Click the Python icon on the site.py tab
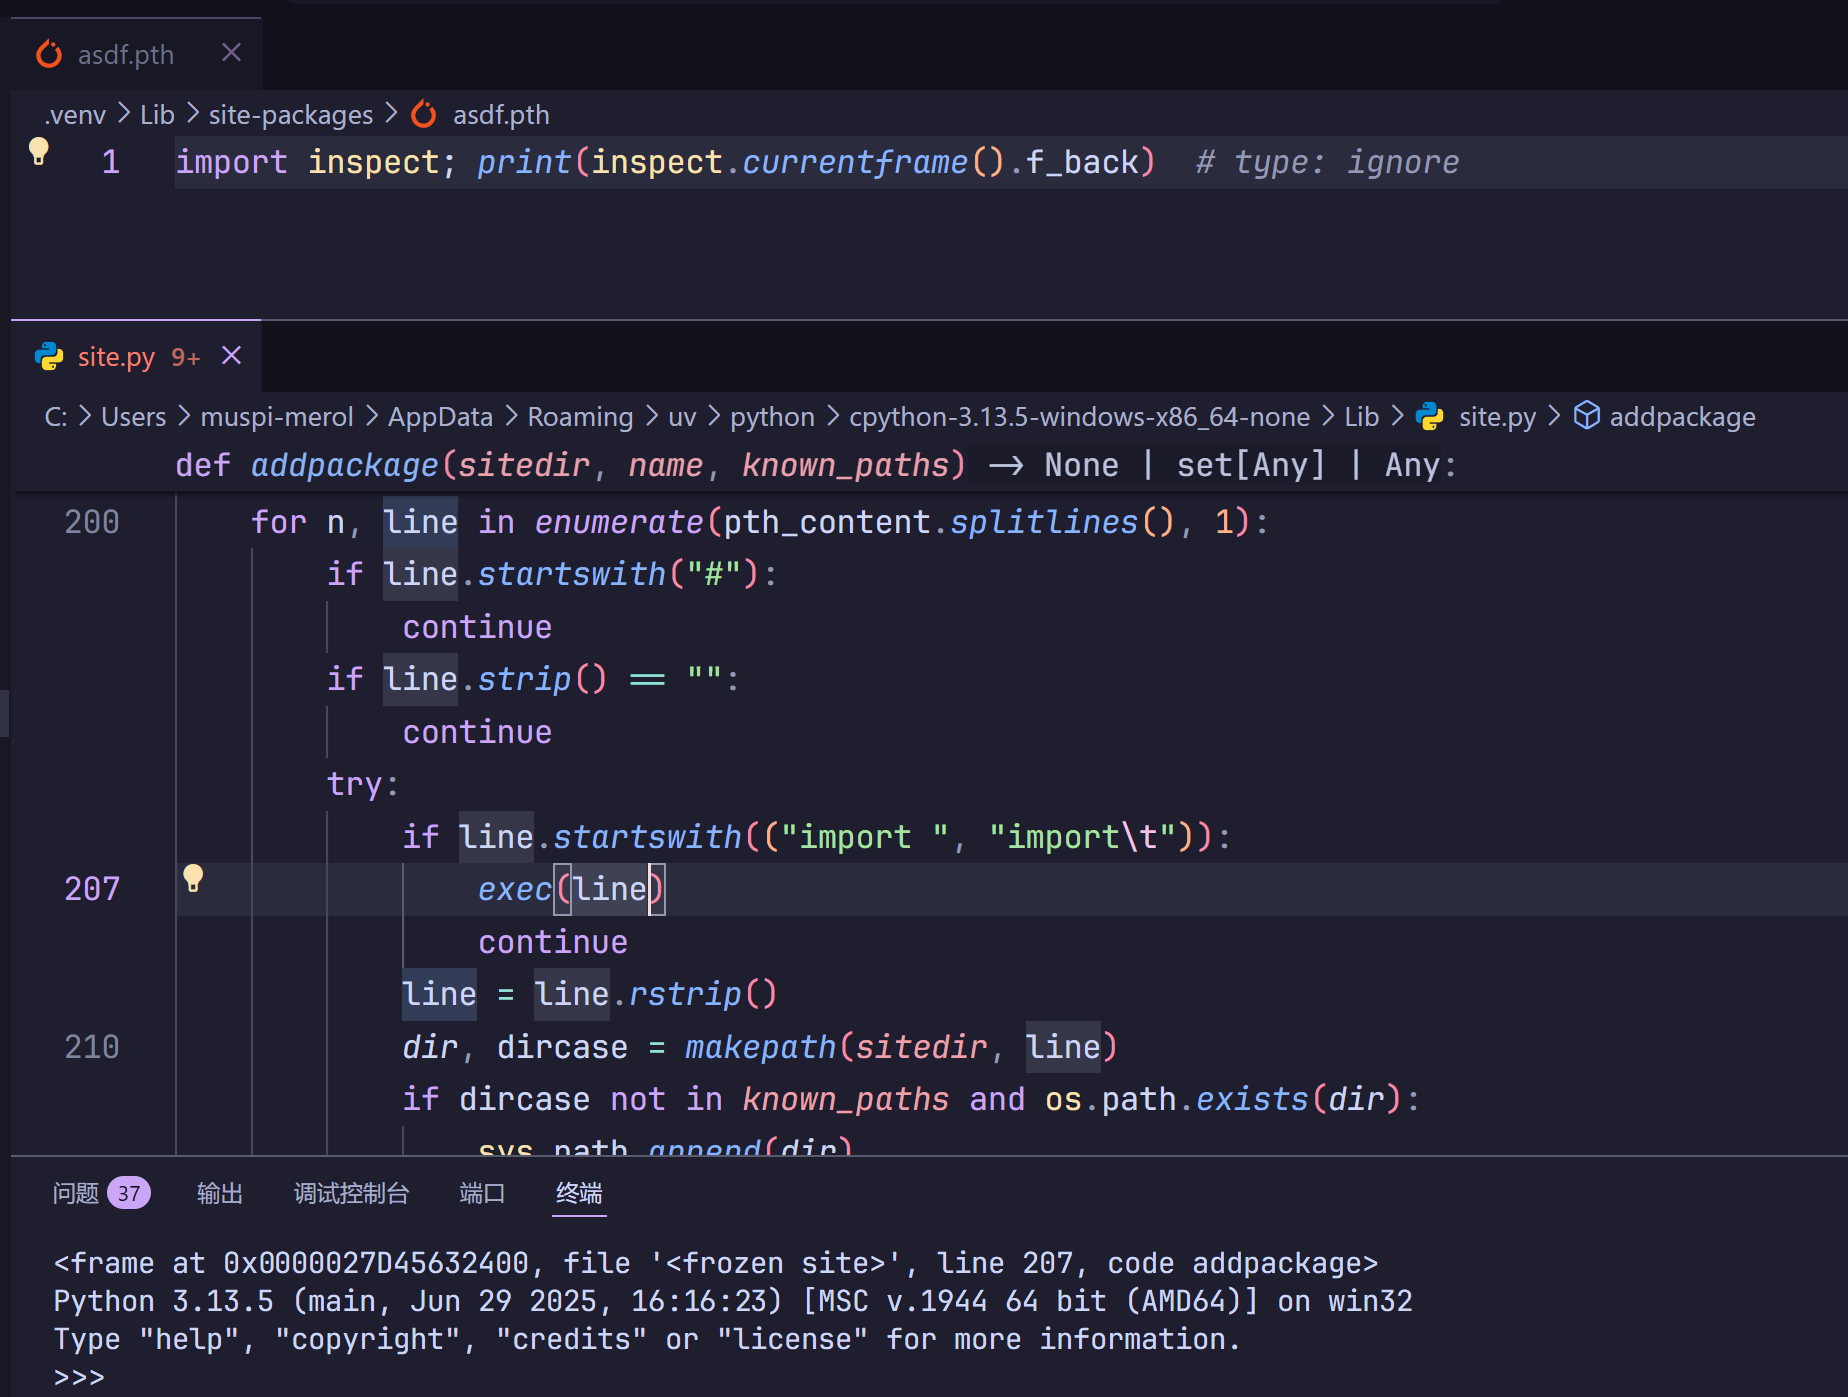 48,355
